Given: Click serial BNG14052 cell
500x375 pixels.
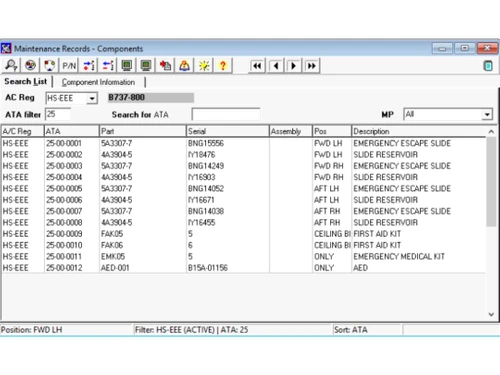Looking at the screenshot, I should [228, 189].
